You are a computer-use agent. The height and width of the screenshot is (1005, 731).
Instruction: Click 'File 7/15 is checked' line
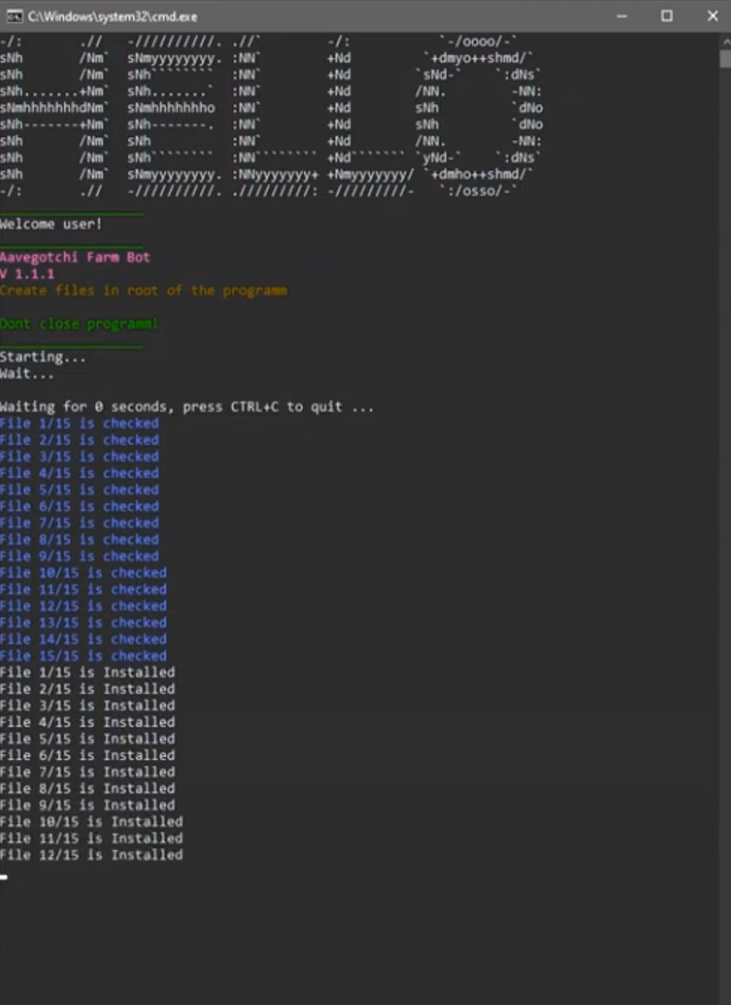pyautogui.click(x=79, y=524)
